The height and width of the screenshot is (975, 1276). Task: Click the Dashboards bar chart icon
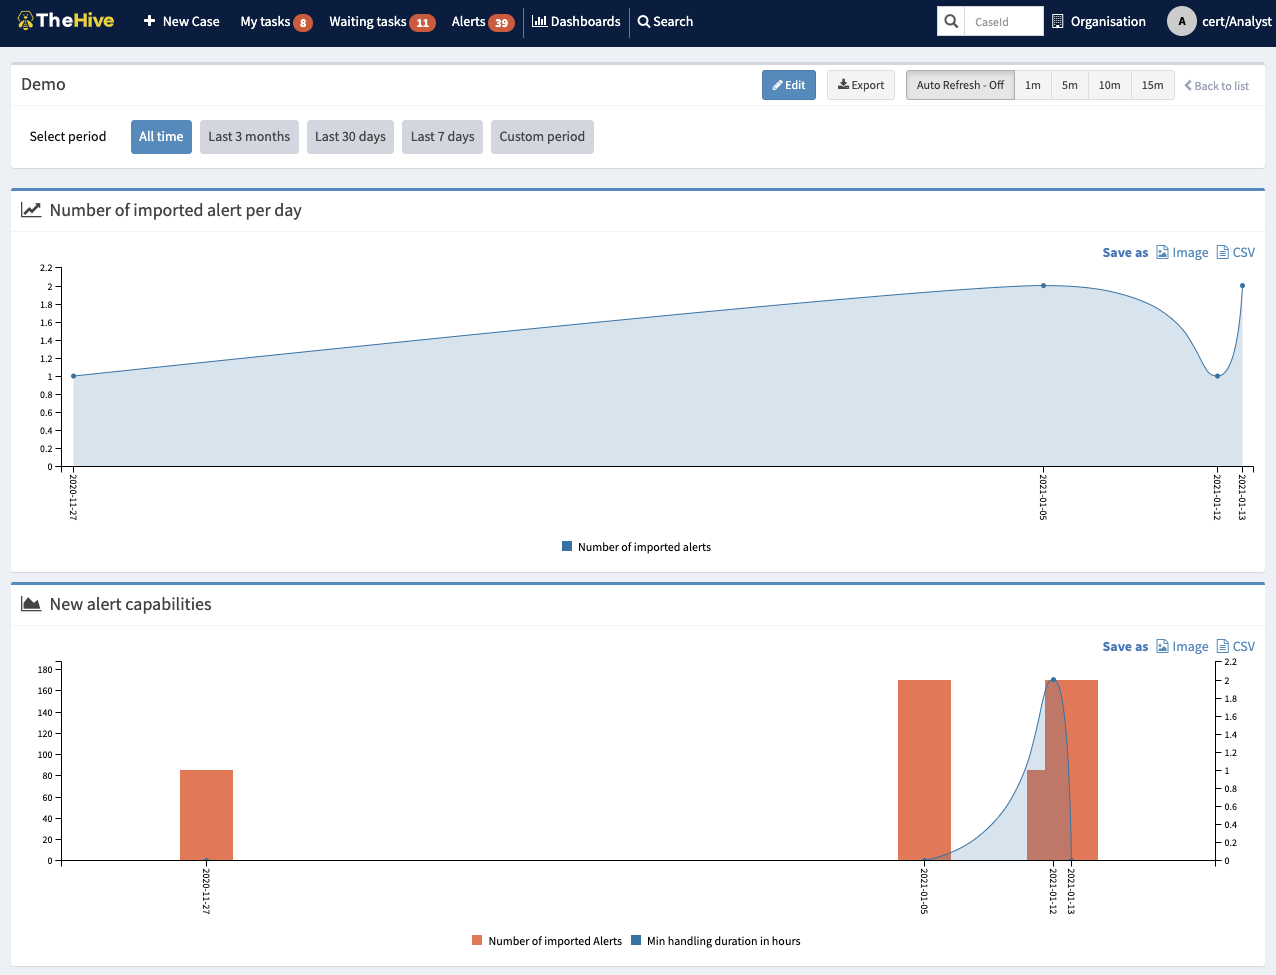[x=538, y=20]
